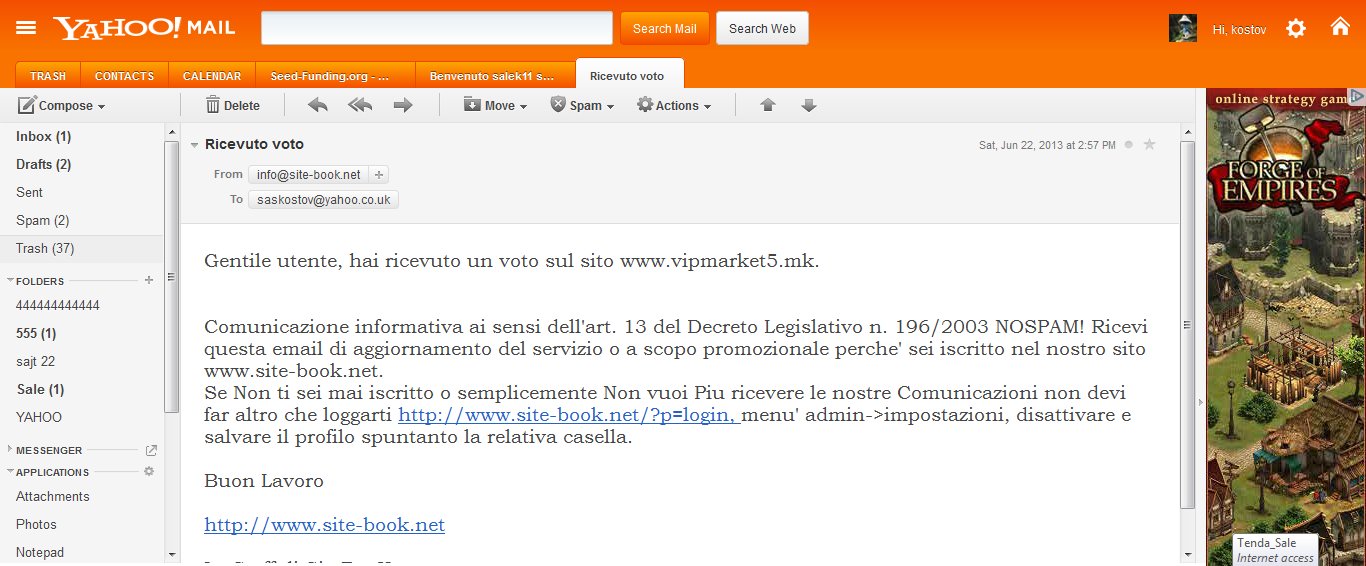Screen dimensions: 1366x566
Task: Collapse the APPLICATIONS section
Action: click(10, 472)
